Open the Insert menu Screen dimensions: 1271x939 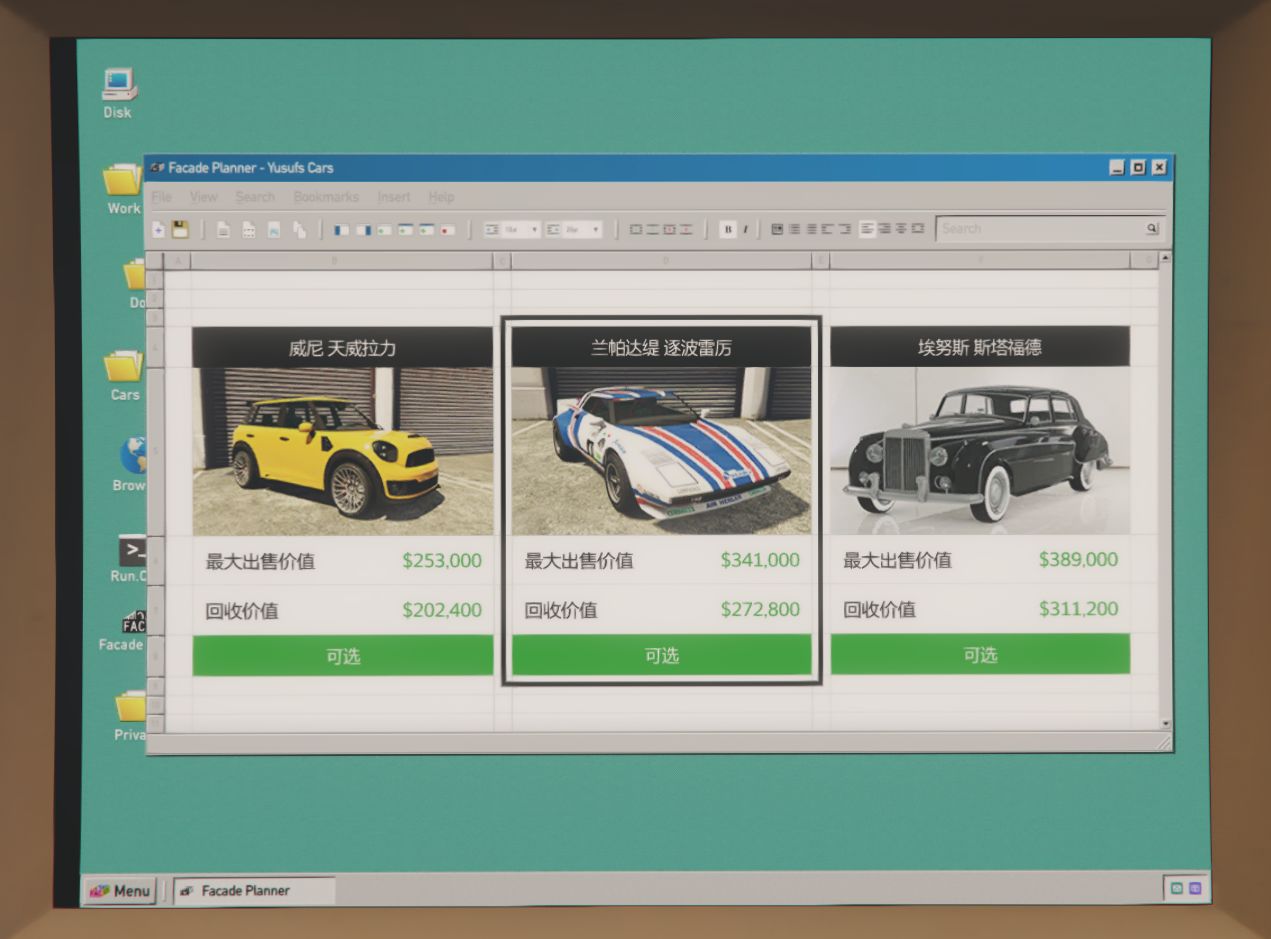point(394,197)
